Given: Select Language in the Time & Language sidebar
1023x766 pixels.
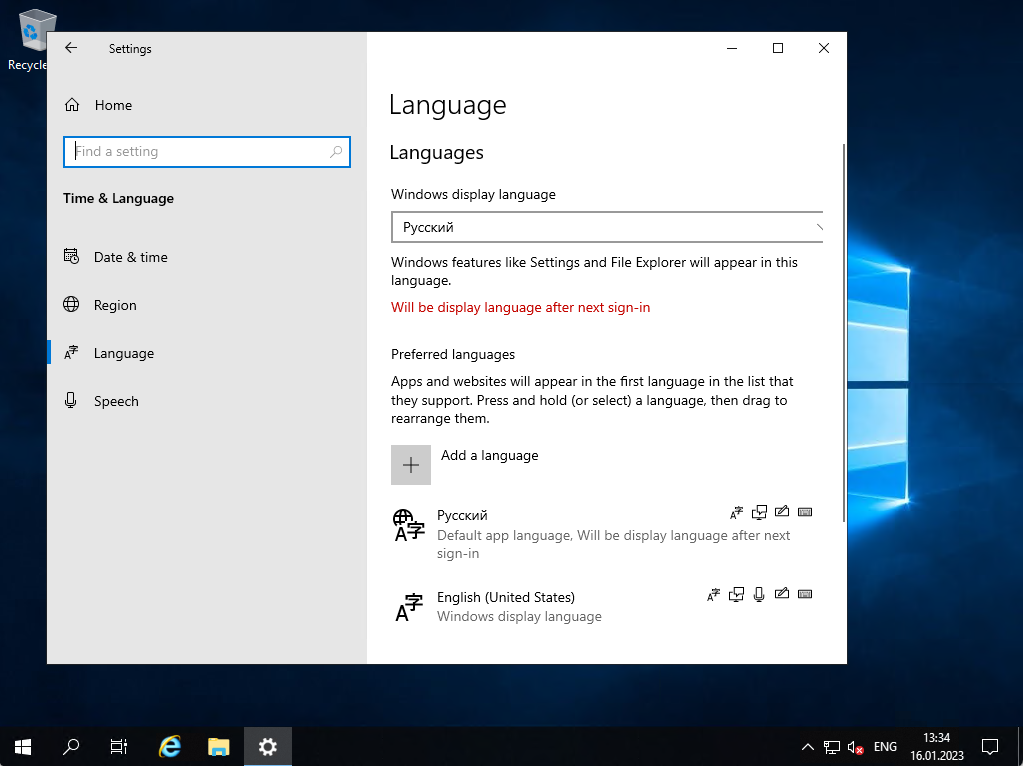Looking at the screenshot, I should (123, 352).
